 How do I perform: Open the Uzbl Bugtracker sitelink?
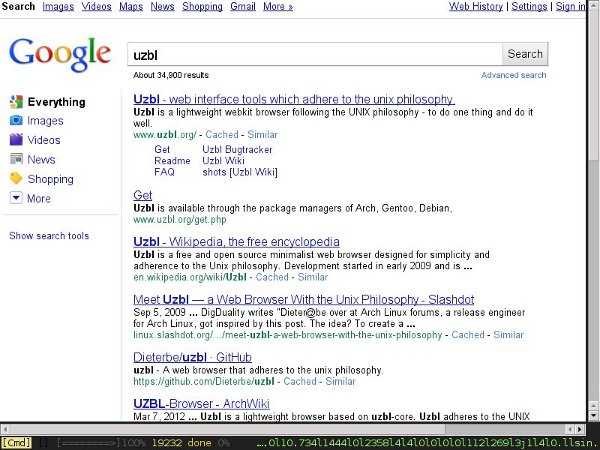pos(237,149)
